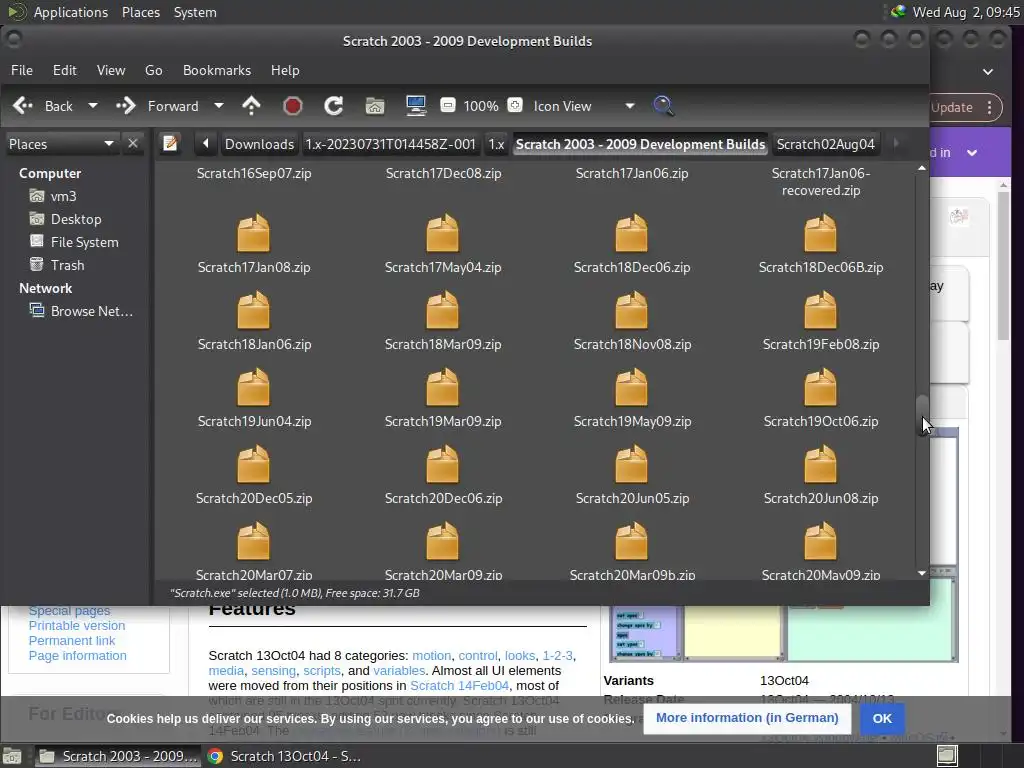
Task: Select the Scratch20Jun08.zip archive icon
Action: [x=820, y=464]
